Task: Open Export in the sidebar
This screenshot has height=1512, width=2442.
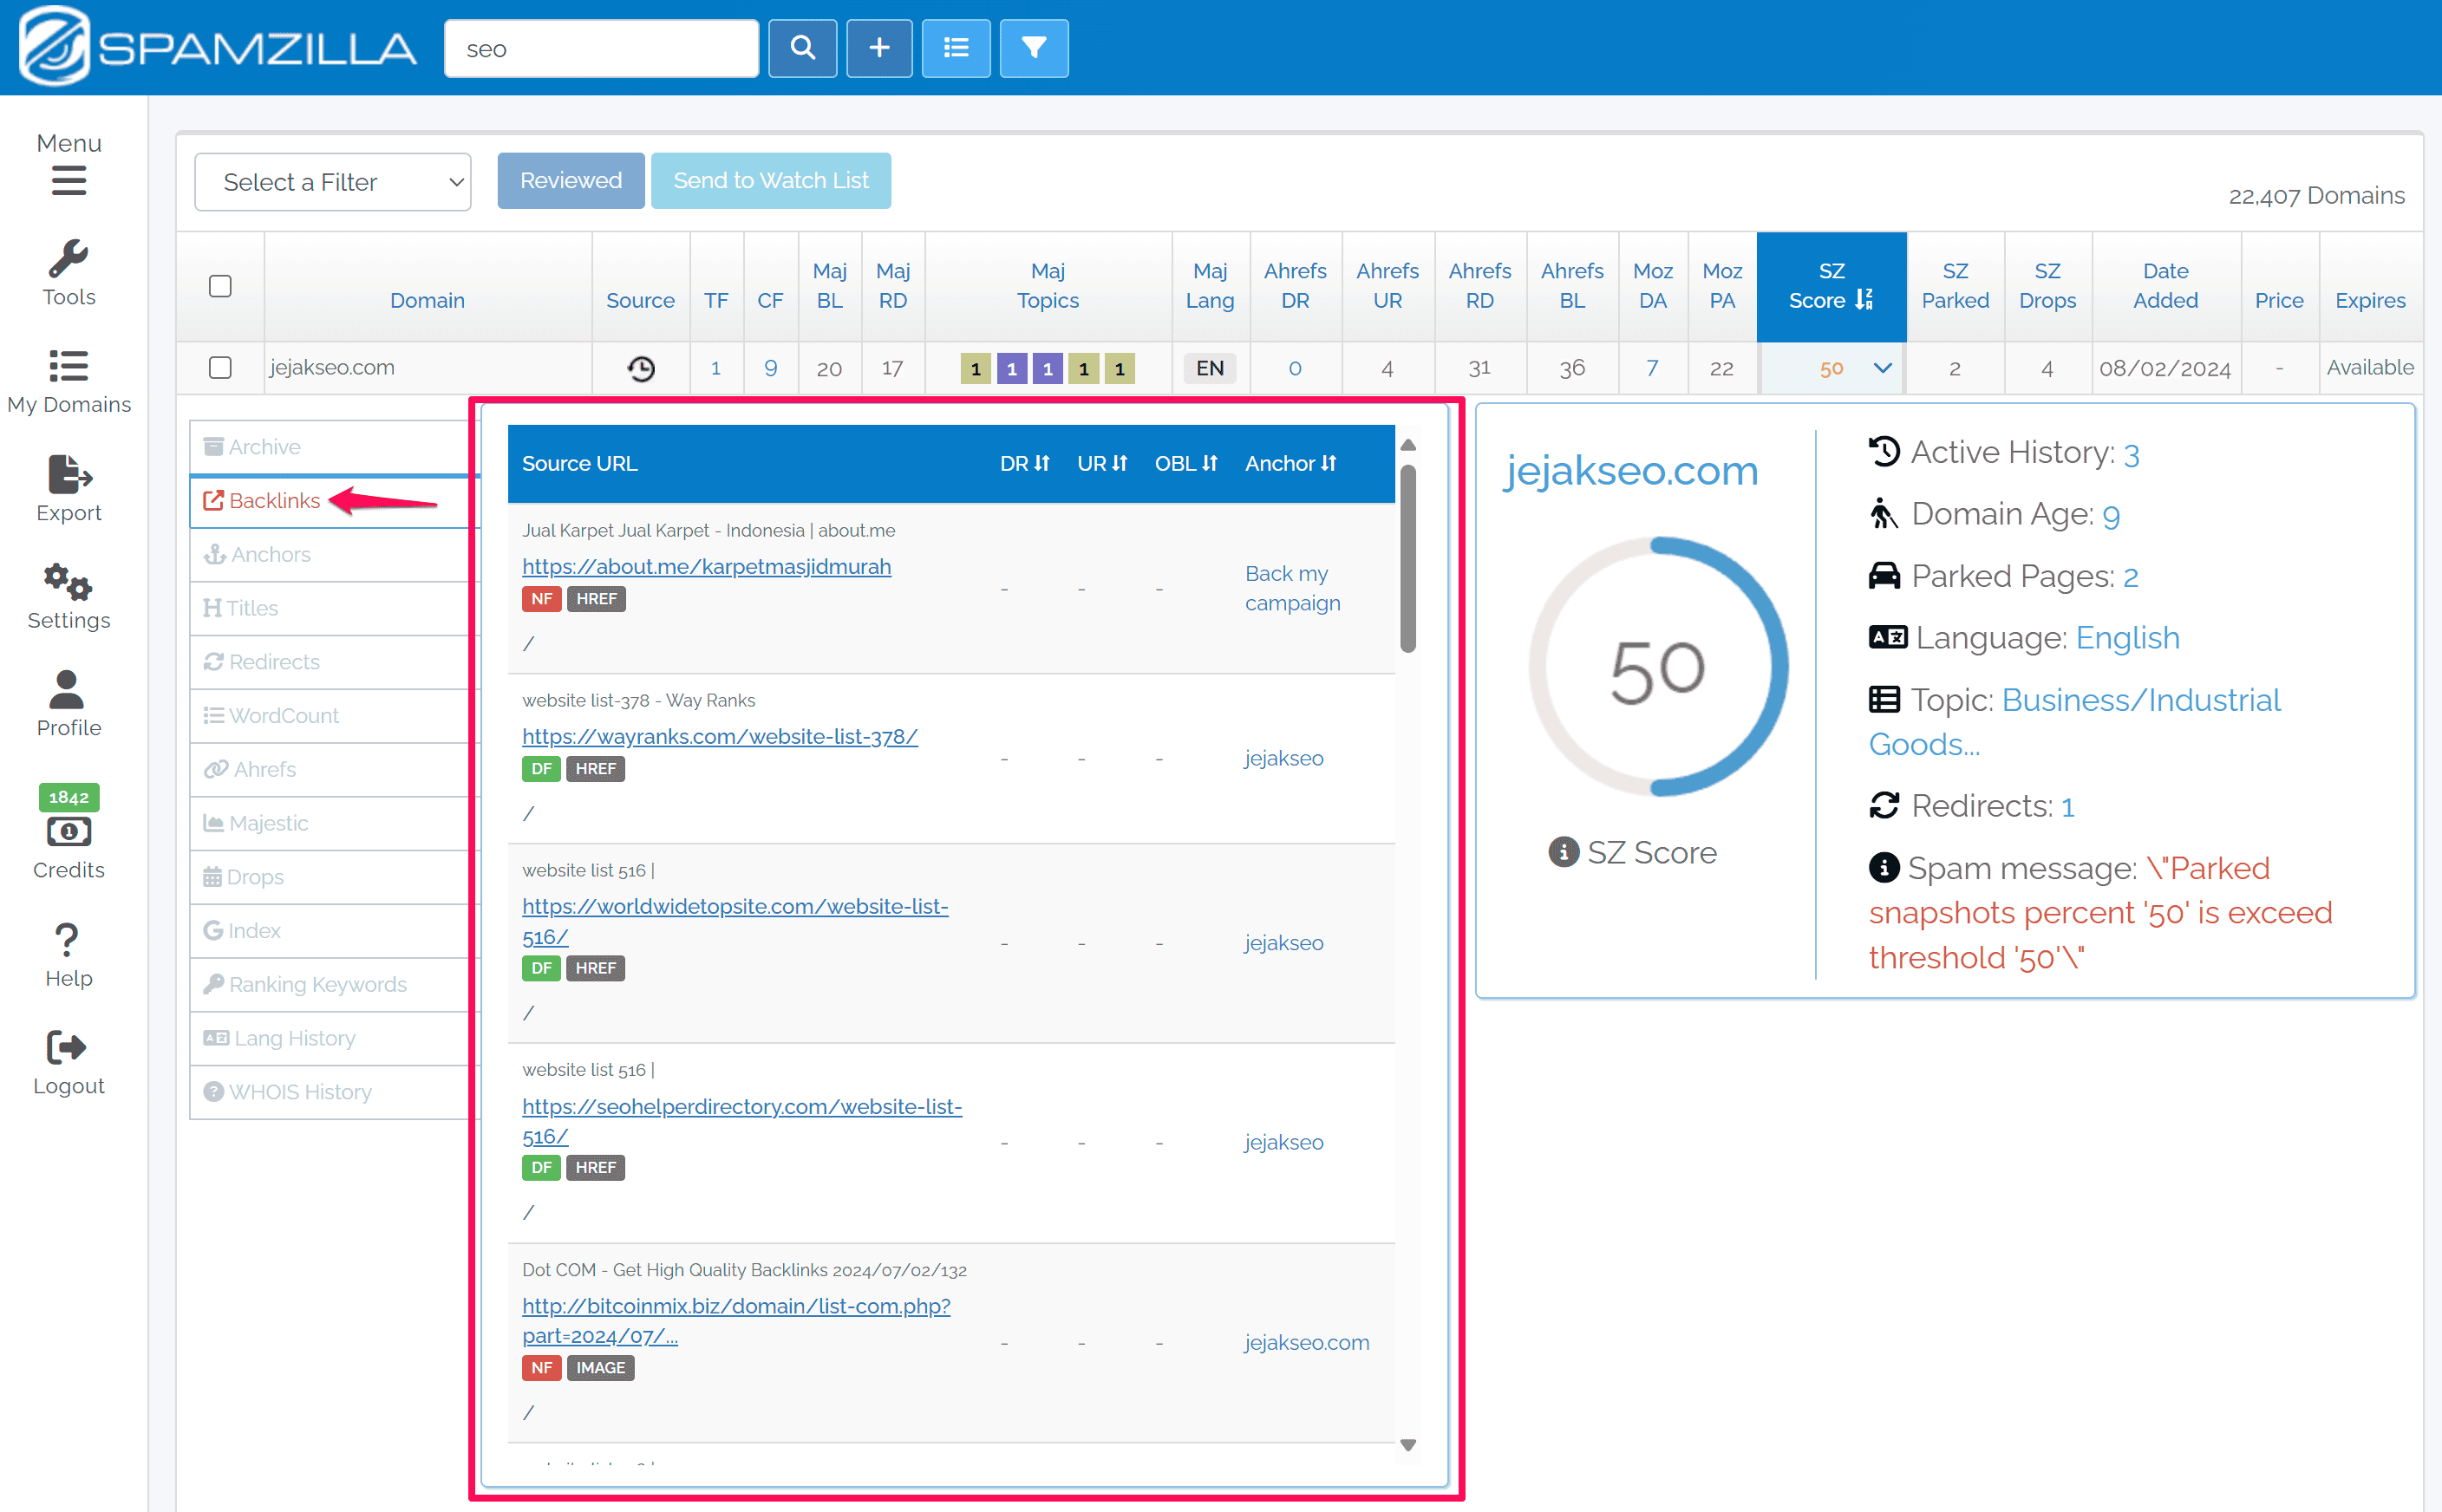Action: (69, 489)
